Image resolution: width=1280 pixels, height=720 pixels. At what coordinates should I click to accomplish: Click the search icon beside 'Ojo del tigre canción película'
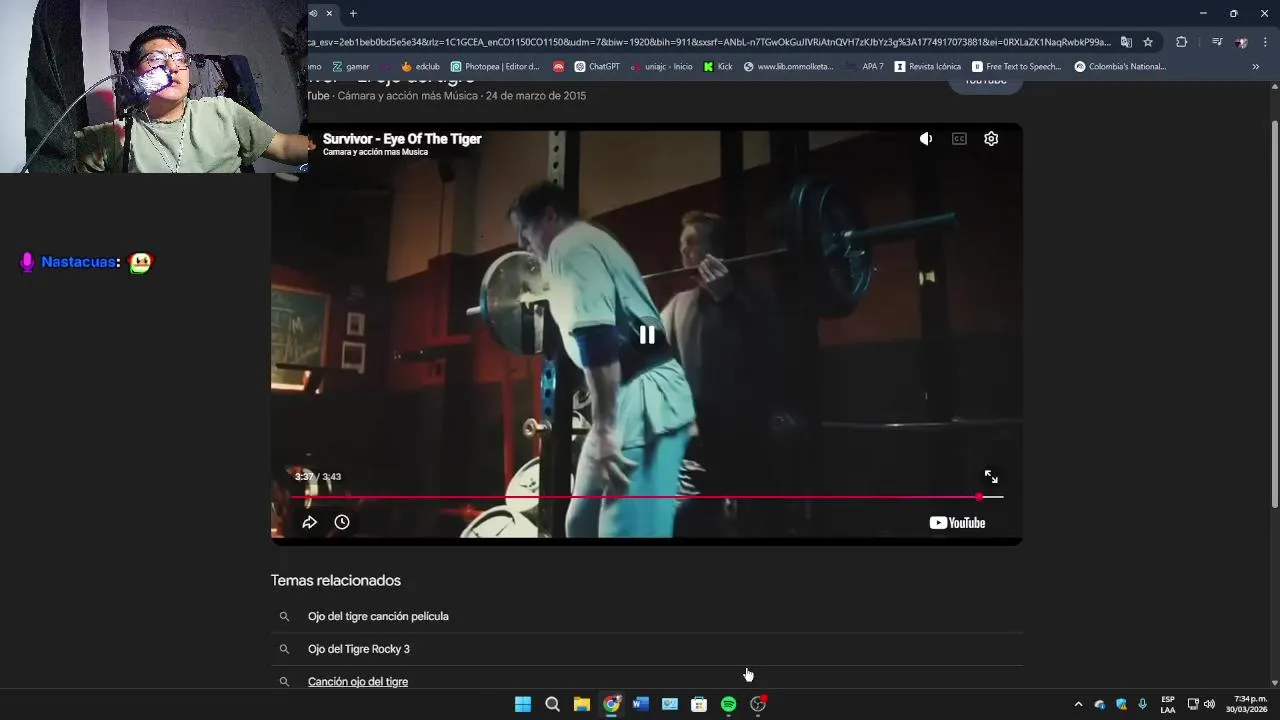284,617
